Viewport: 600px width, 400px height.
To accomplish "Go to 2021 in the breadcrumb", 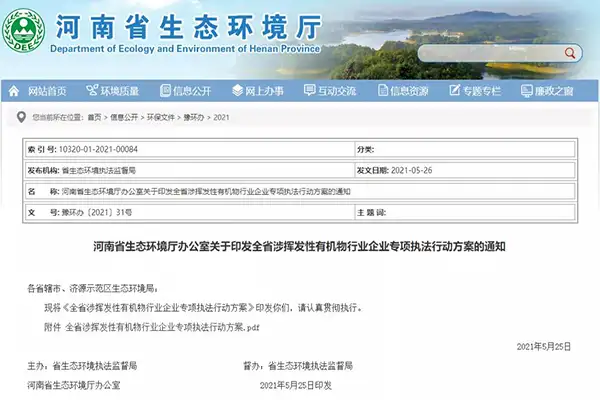I will (x=221, y=118).
